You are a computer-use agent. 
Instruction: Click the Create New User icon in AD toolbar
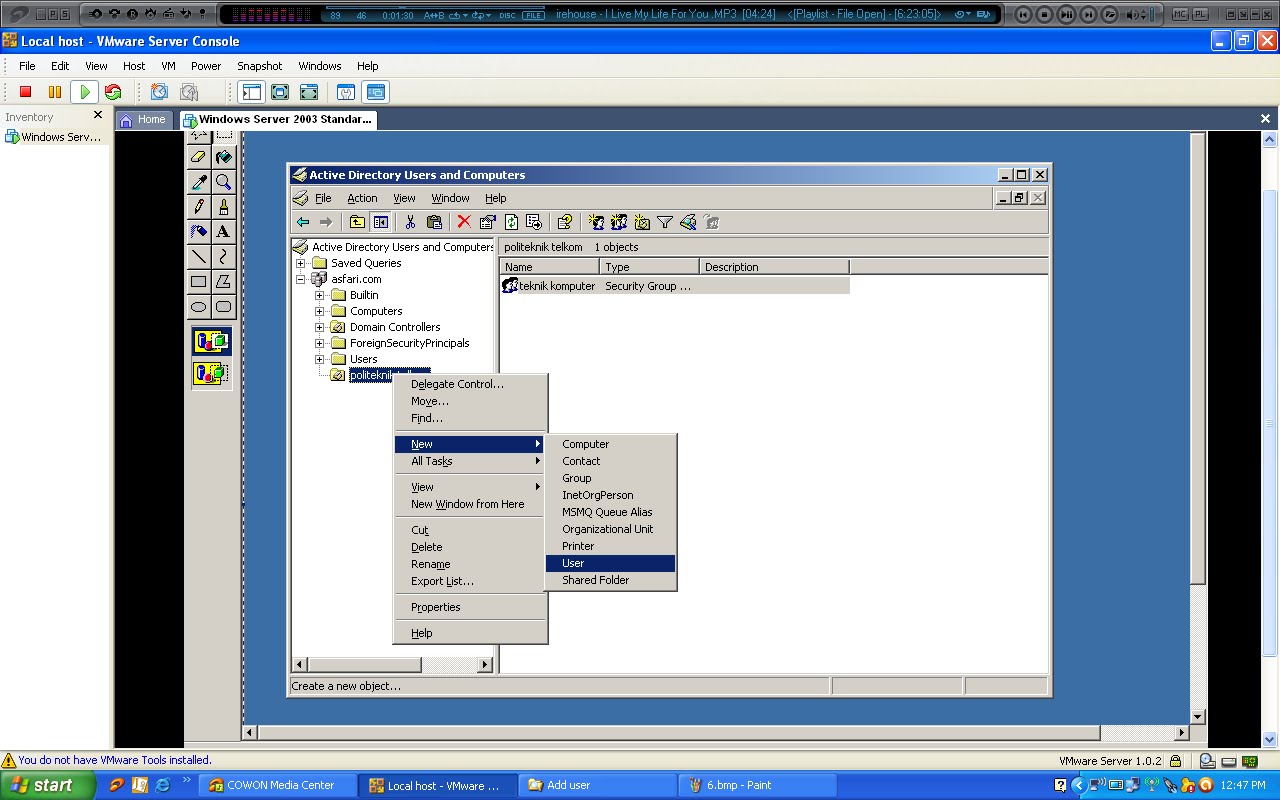596,222
